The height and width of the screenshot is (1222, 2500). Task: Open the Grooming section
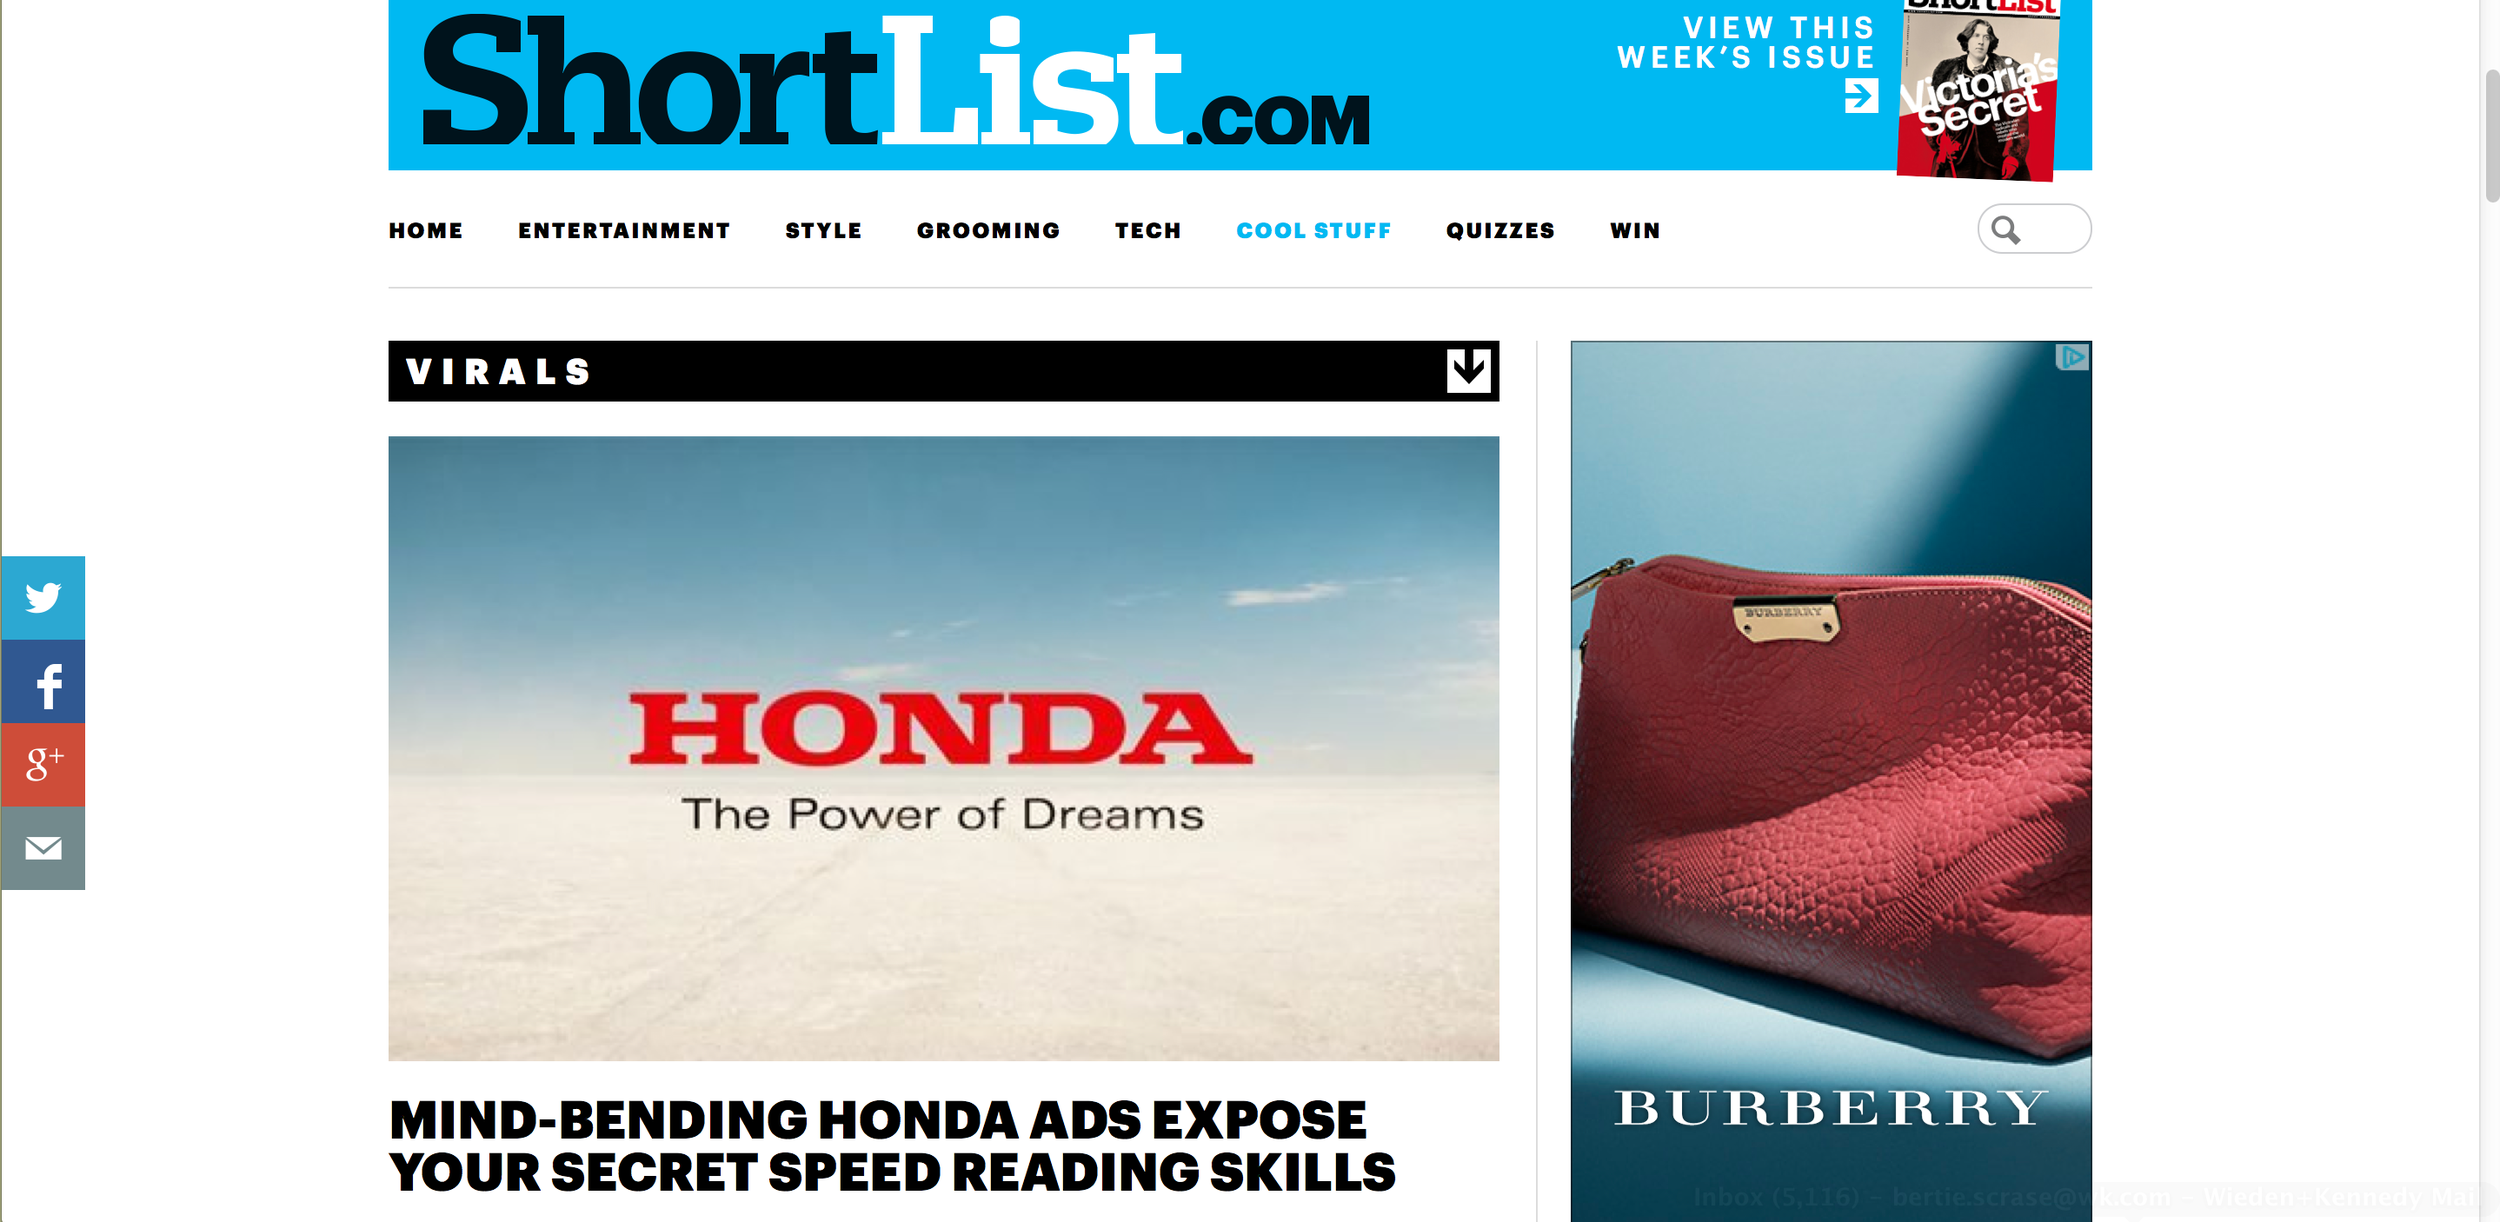(x=988, y=231)
